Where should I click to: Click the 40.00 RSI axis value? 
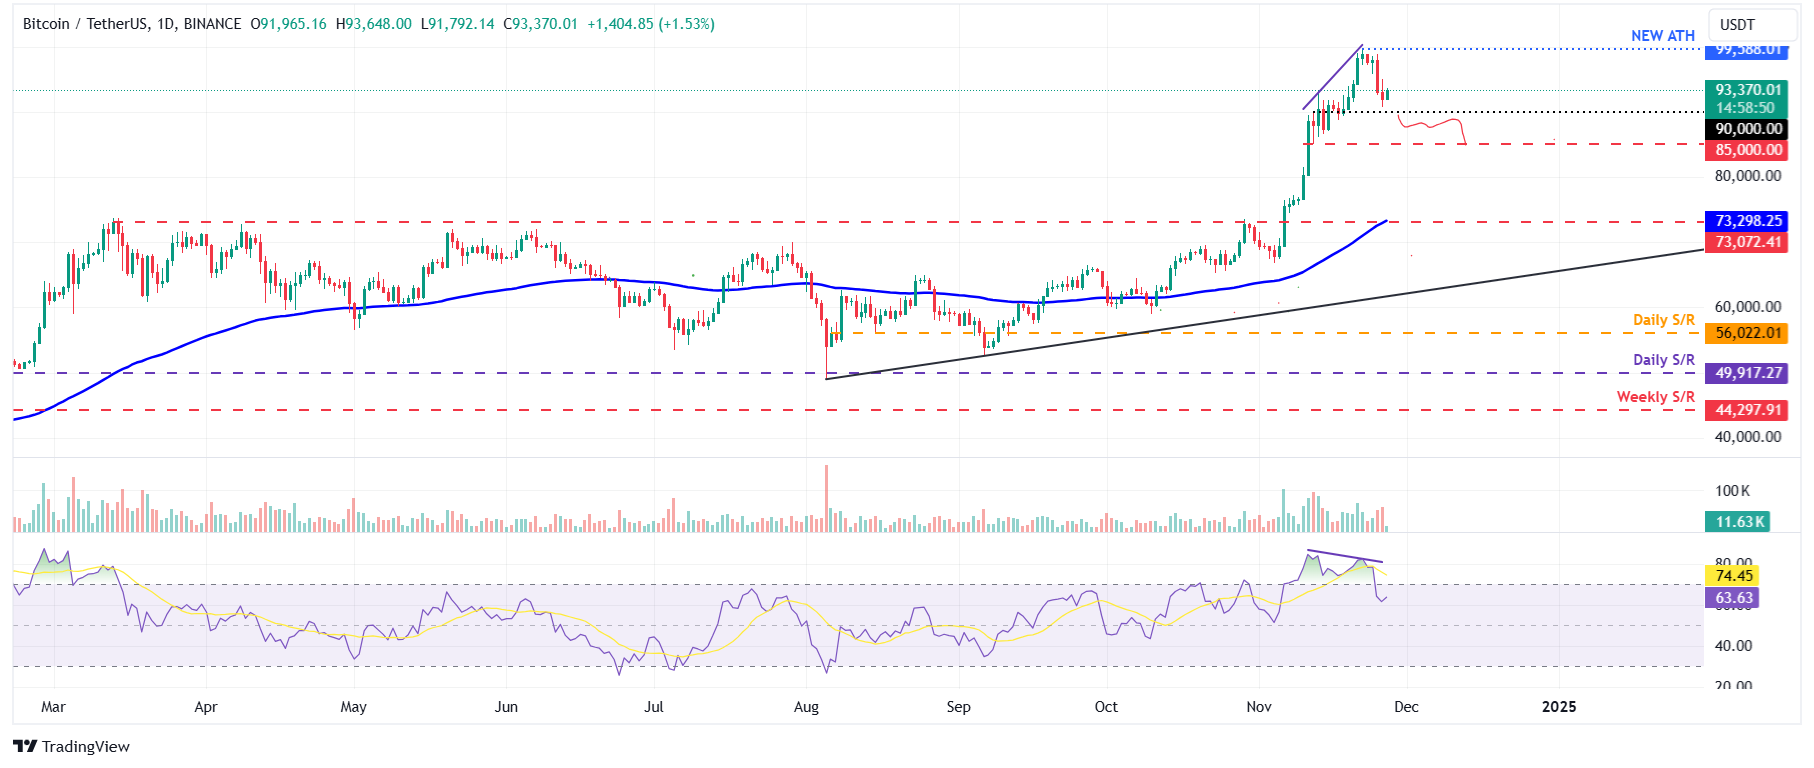[1733, 646]
